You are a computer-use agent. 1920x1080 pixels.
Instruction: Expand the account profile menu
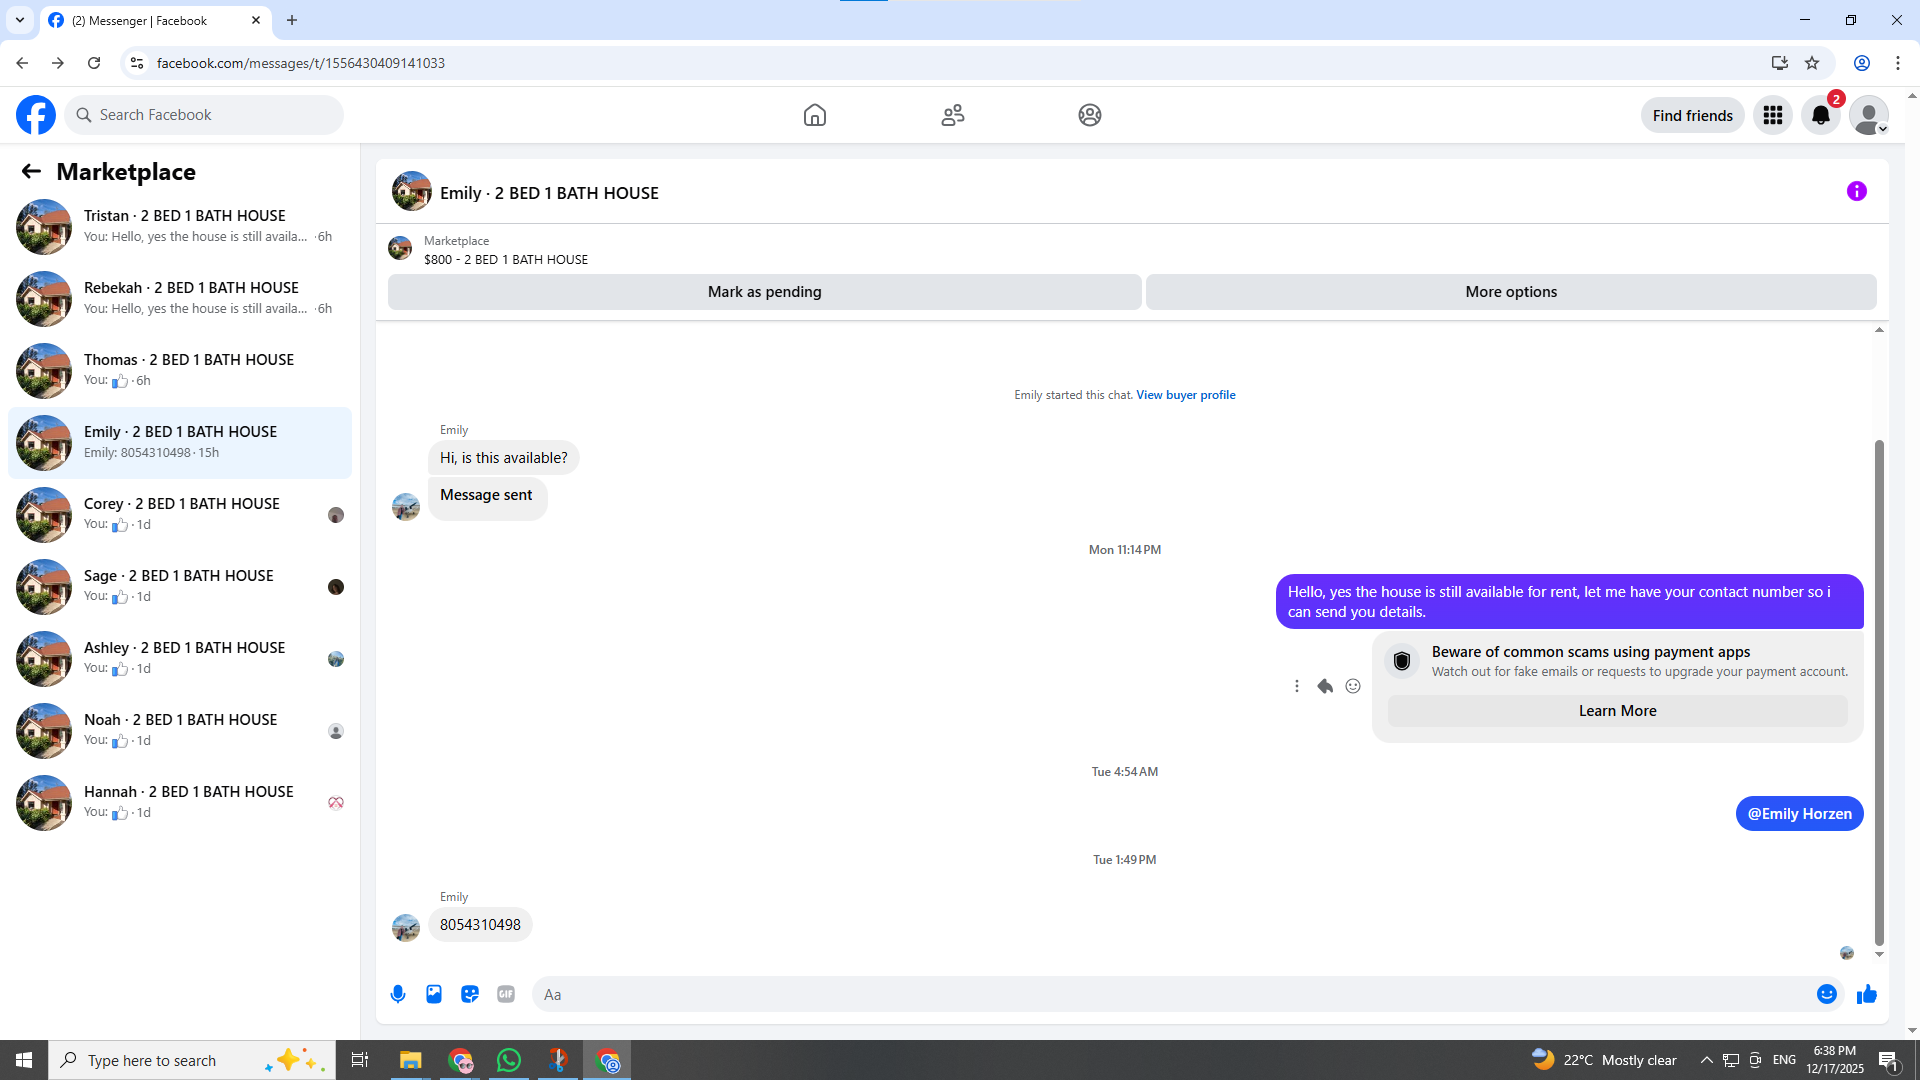click(x=1868, y=115)
